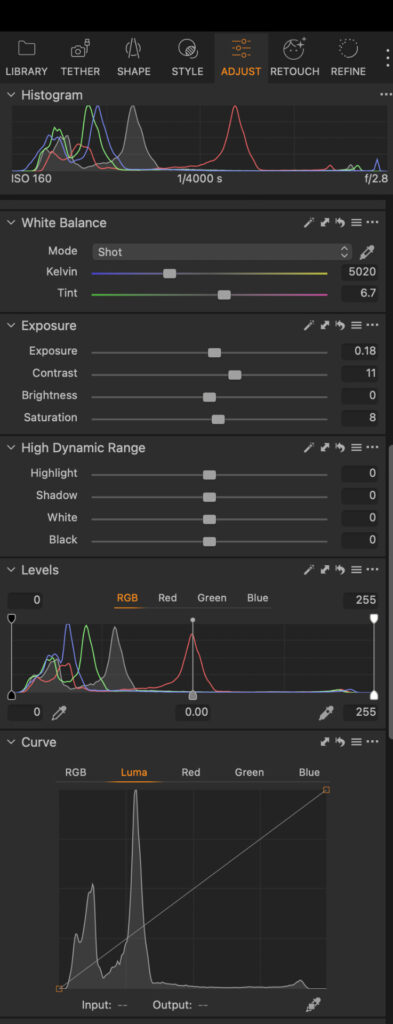The height and width of the screenshot is (1024, 393).
Task: Click the Tint slider handle
Action: [224, 295]
